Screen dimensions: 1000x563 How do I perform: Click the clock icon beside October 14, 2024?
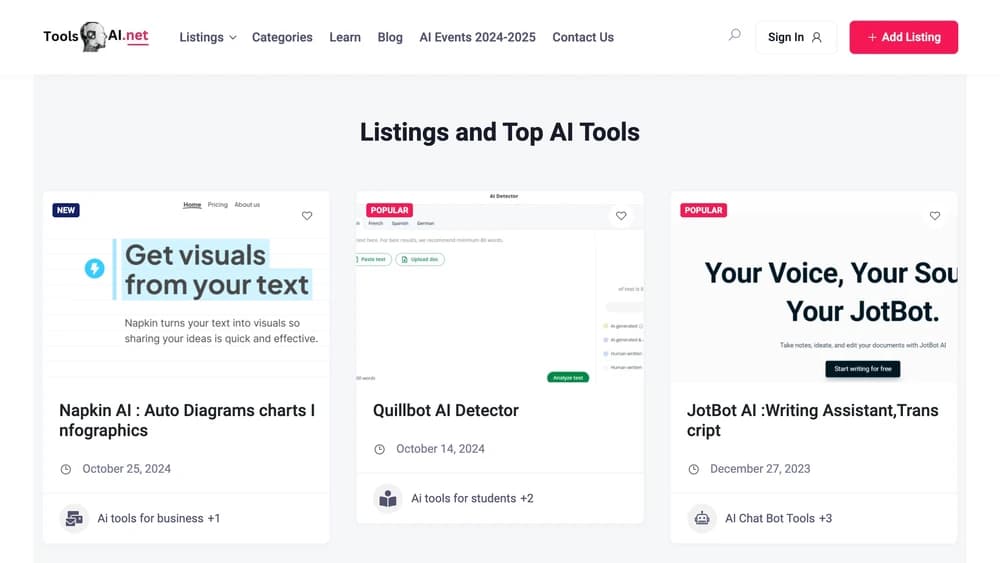(x=379, y=450)
